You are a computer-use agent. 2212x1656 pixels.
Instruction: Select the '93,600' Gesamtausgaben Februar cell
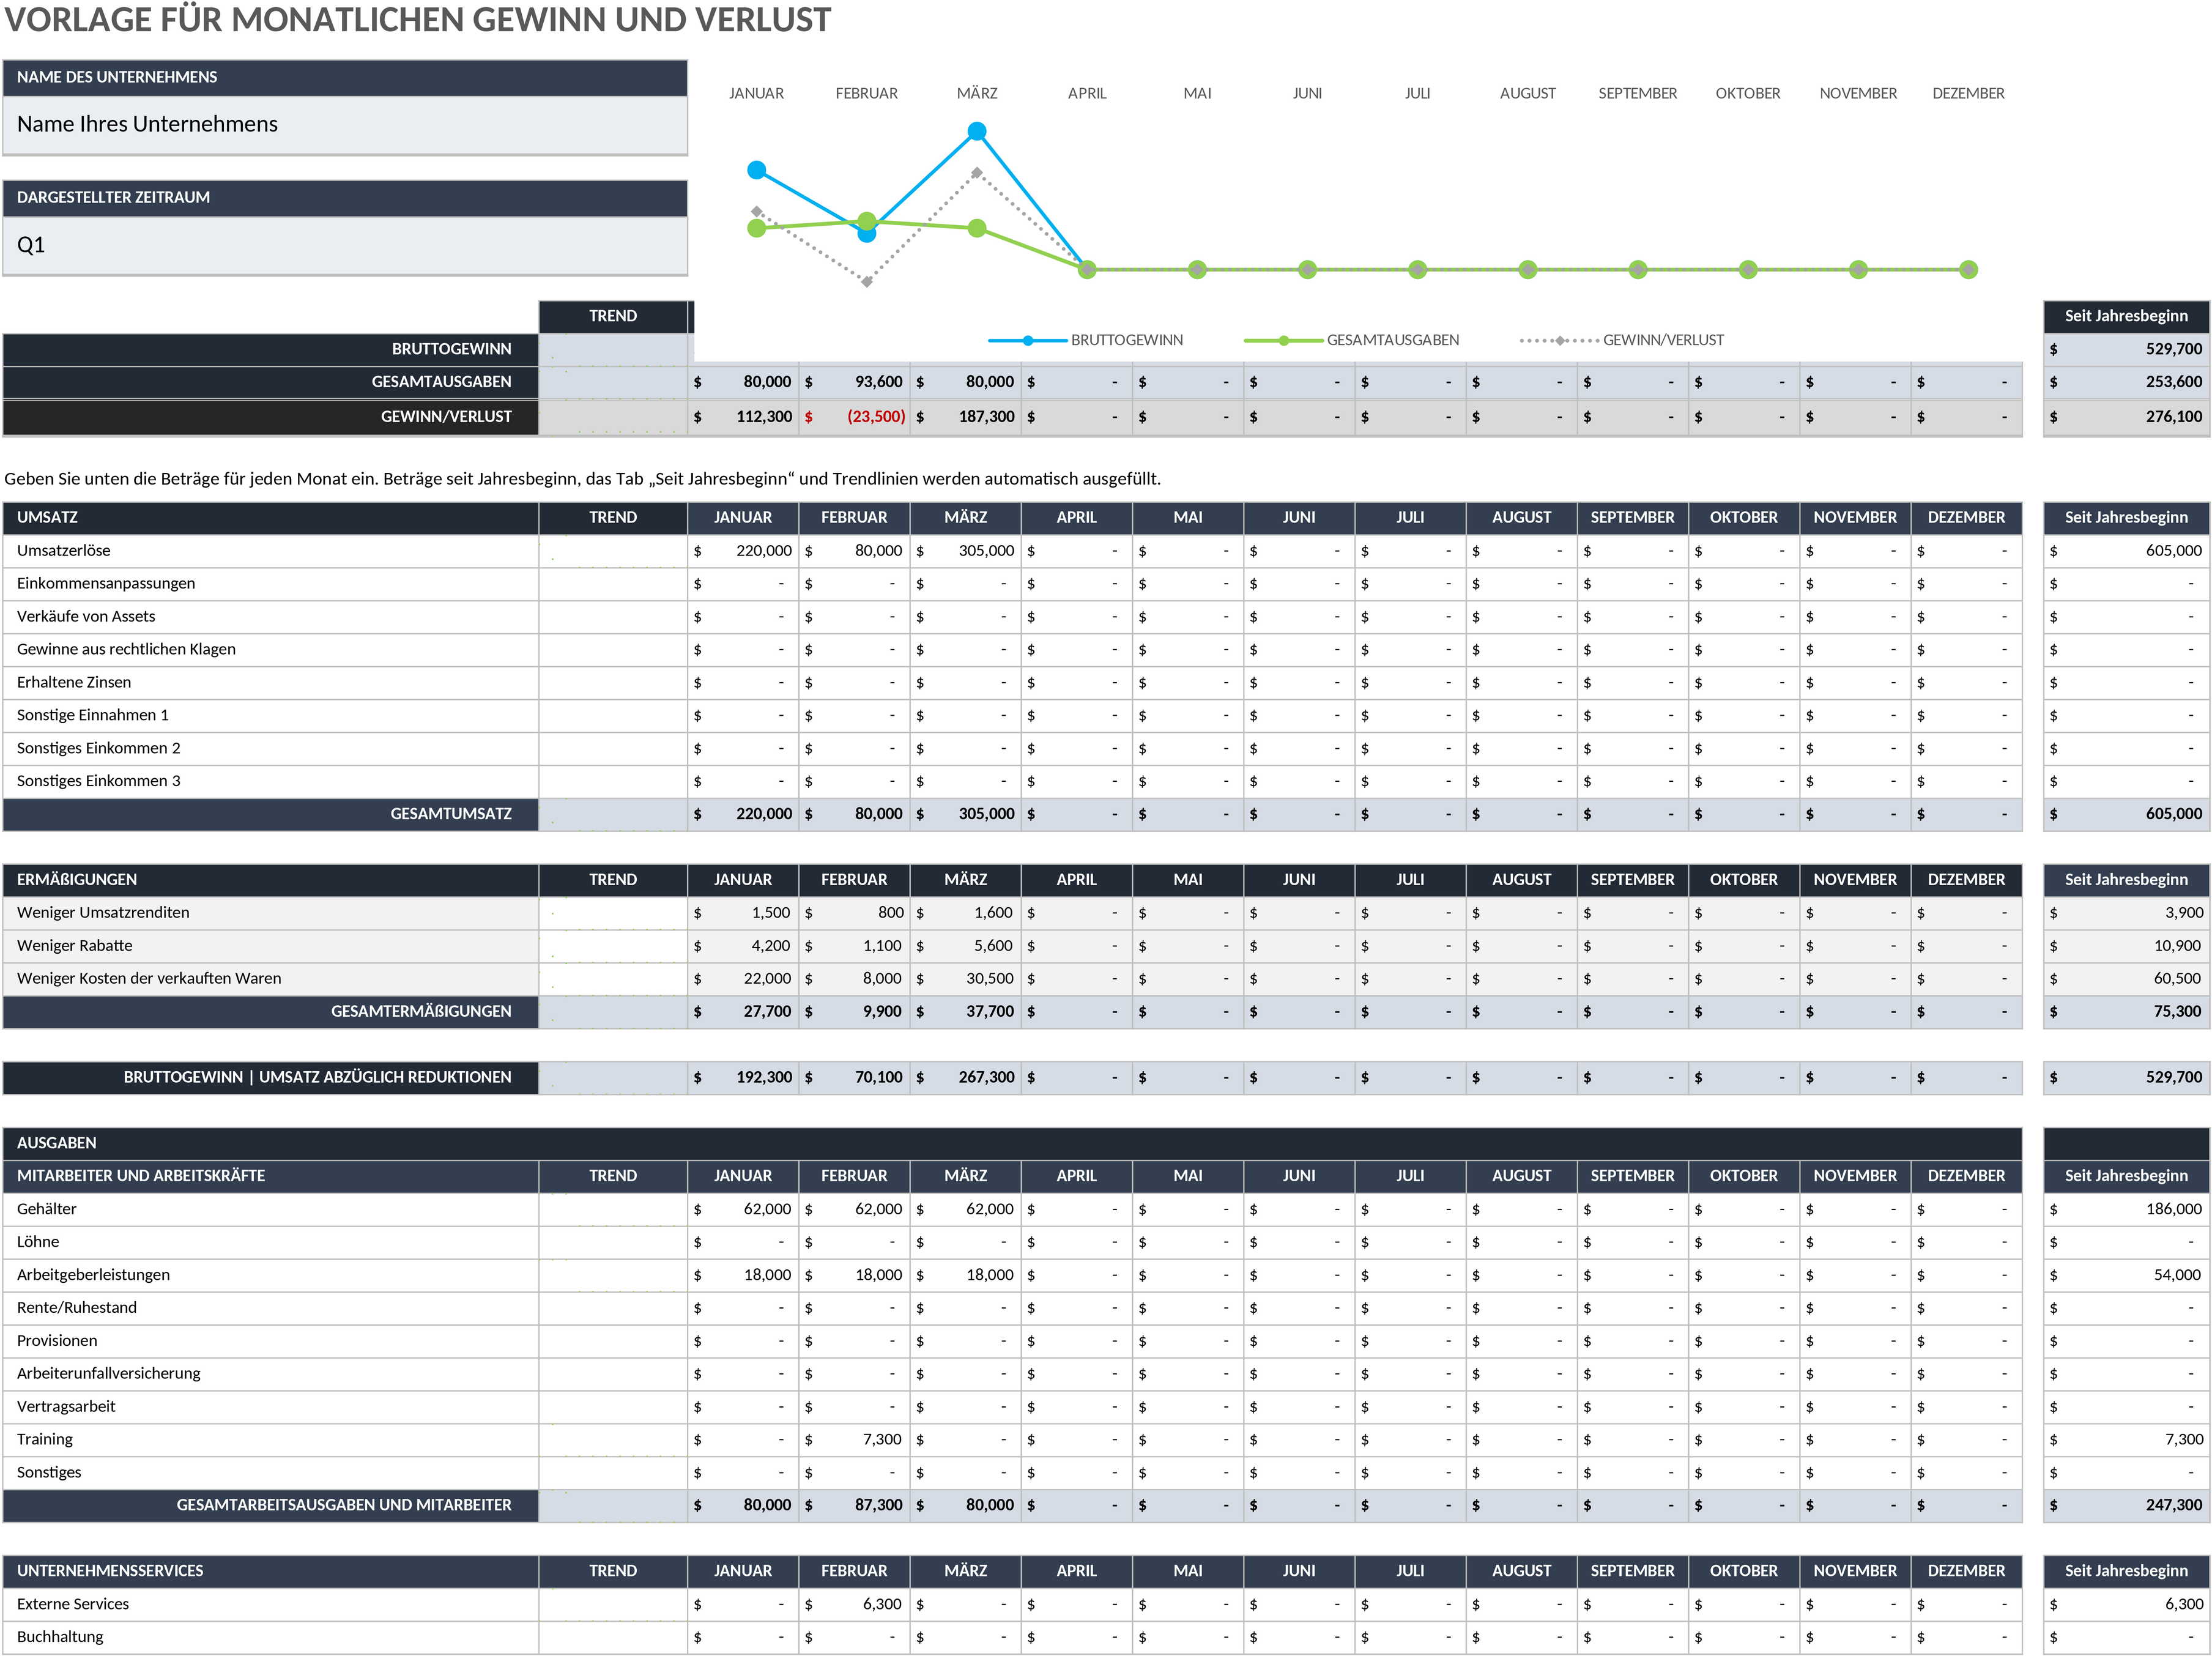click(x=854, y=382)
